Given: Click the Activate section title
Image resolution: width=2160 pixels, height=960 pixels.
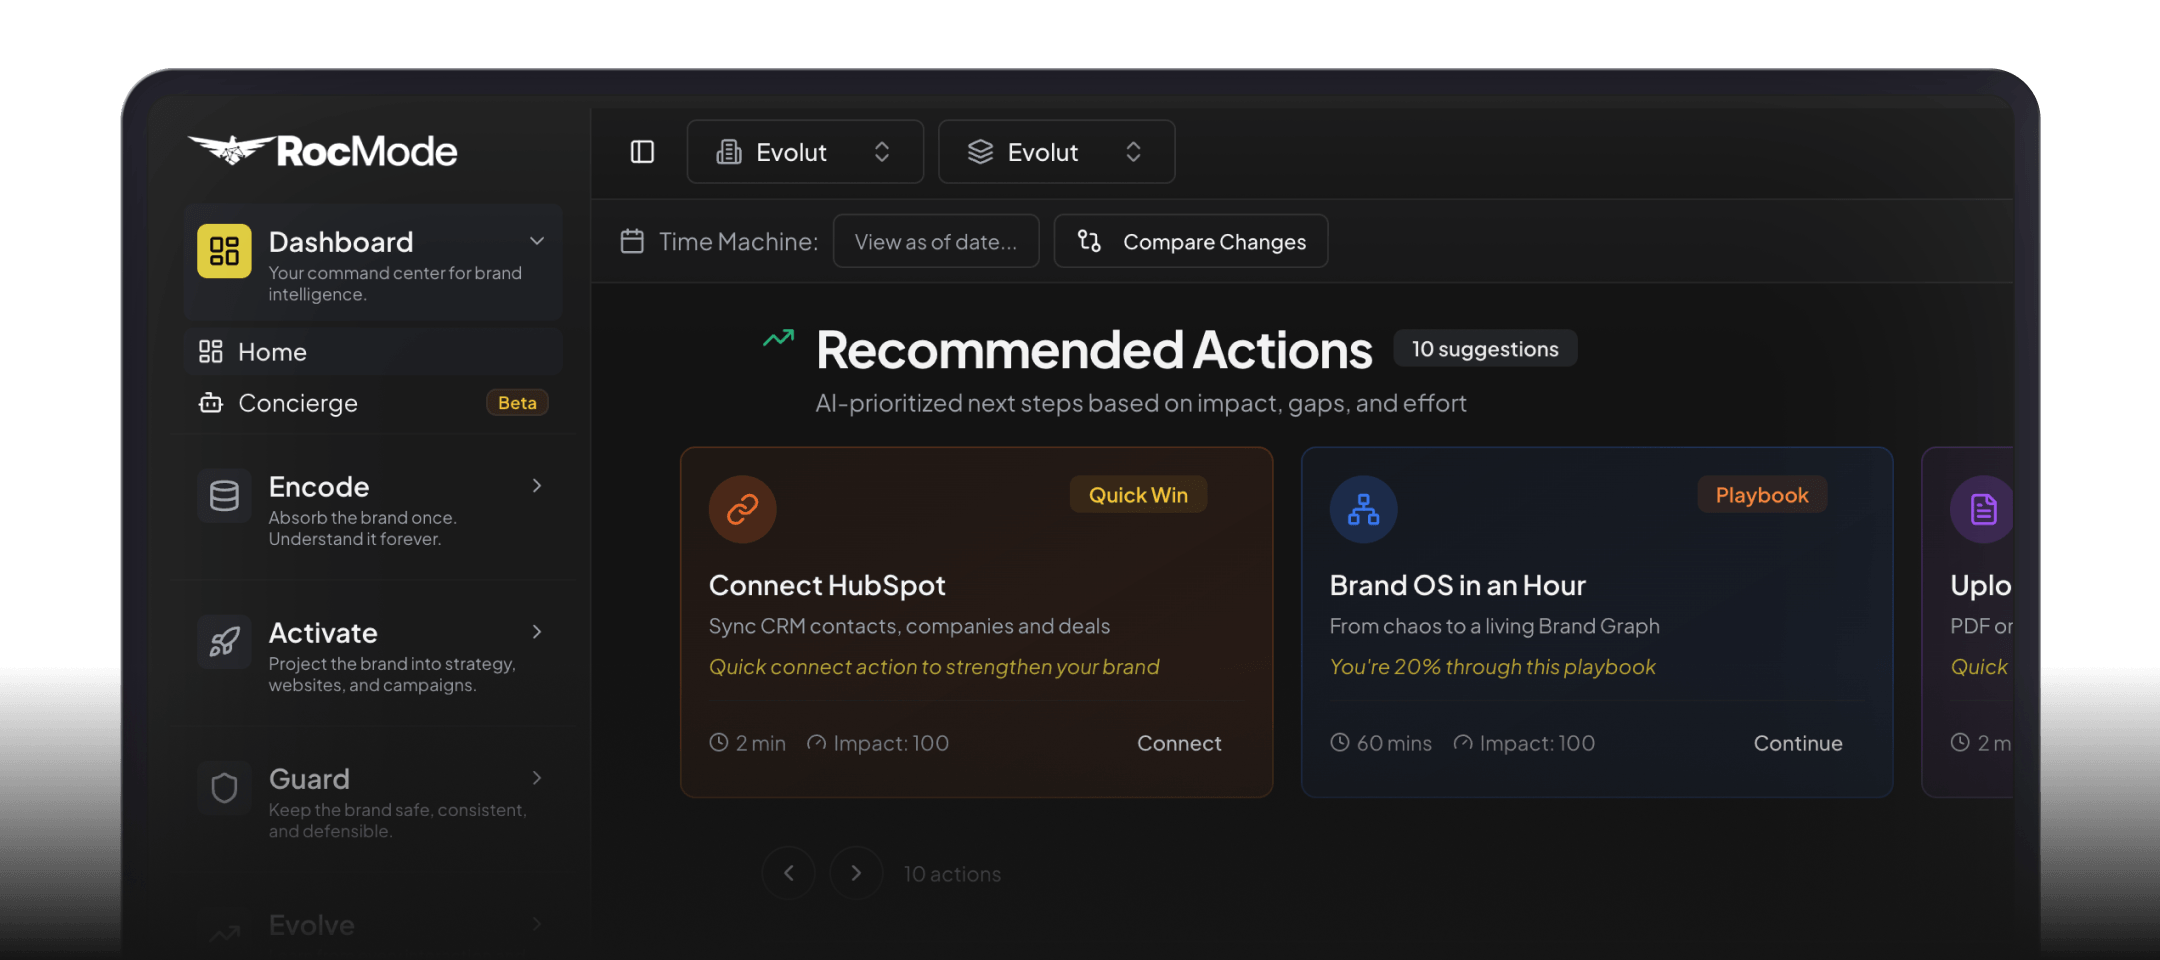Looking at the screenshot, I should [323, 633].
